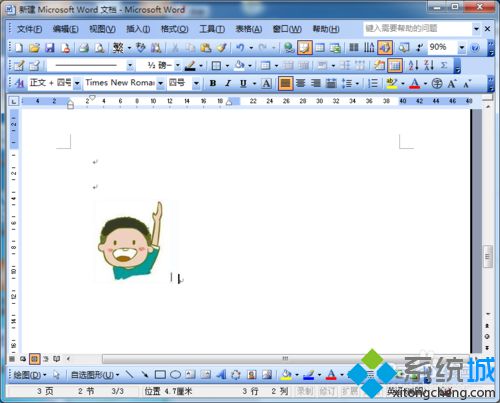
Task: Click the Save icon in toolbar
Action: (x=50, y=48)
